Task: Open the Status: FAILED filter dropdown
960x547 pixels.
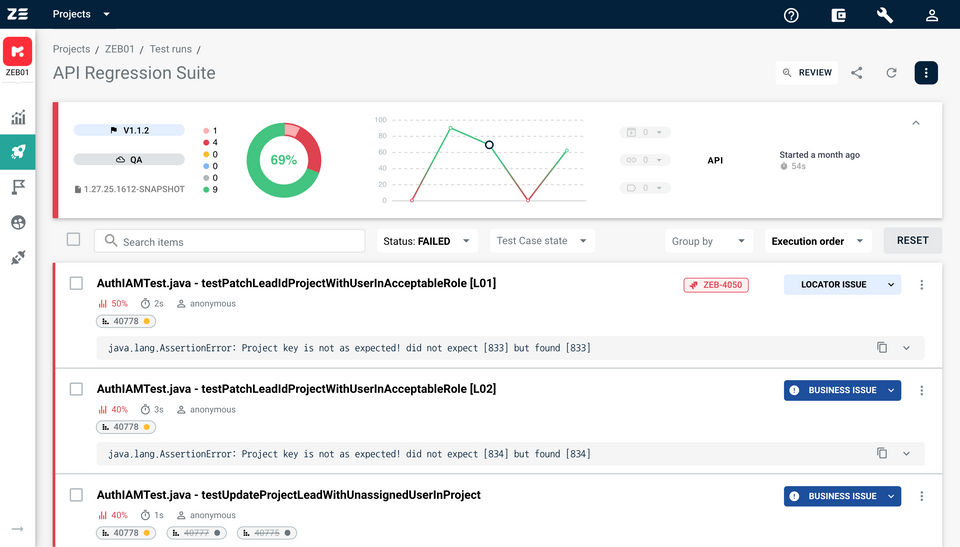Action: point(426,241)
